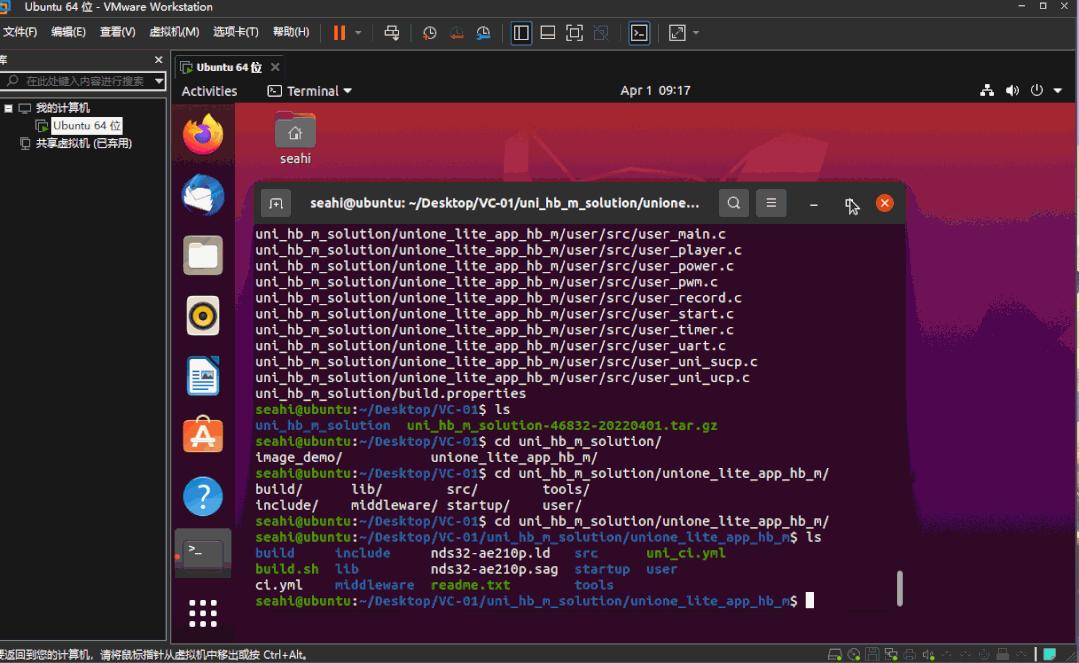1079x663 pixels.
Task: Take a snapshot of the virtual machine
Action: click(x=429, y=32)
